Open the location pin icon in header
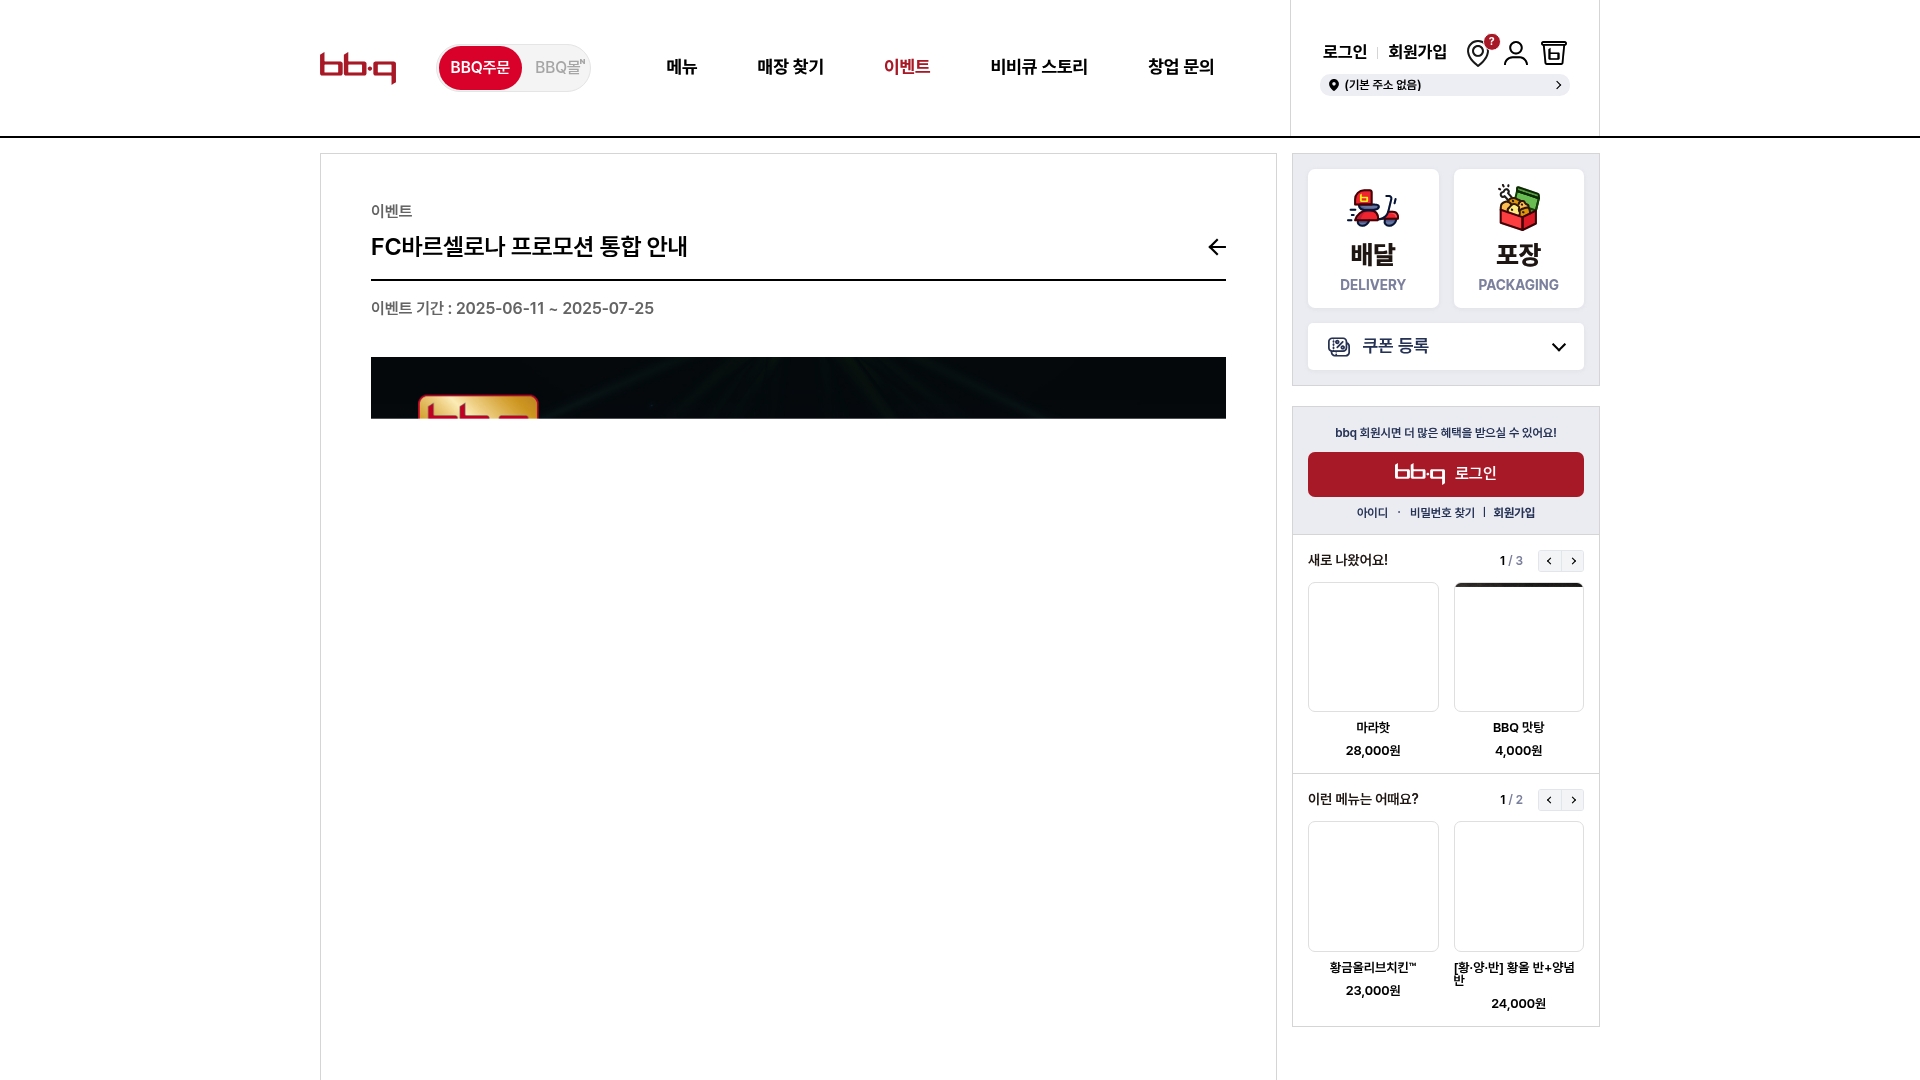Viewport: 1920px width, 1080px height. tap(1478, 53)
